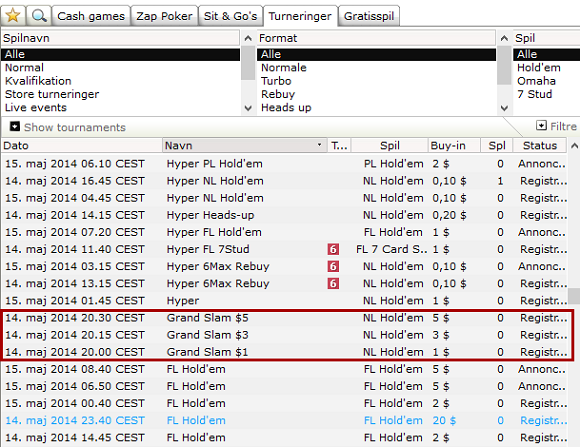
Task: Click 6-max icon on 03.15 Rebuy row
Action: point(333,266)
